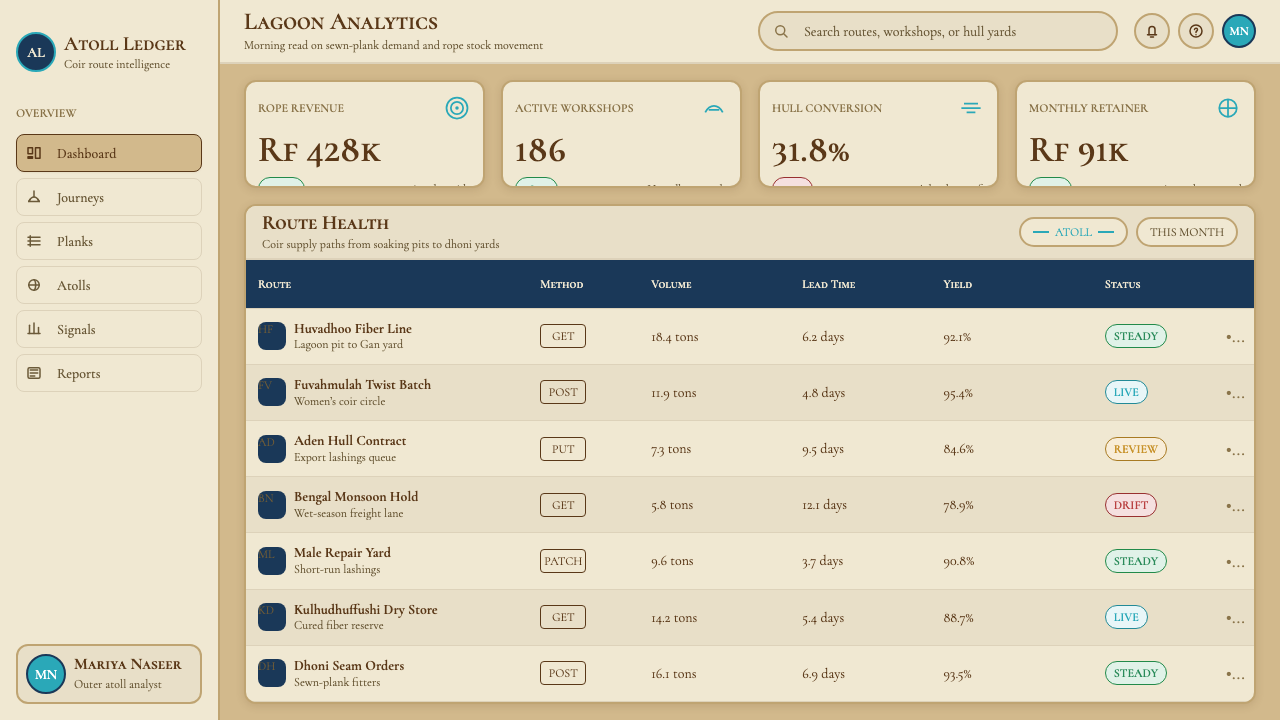The height and width of the screenshot is (720, 1280).
Task: Open more options for Aden Hull Contract
Action: pyautogui.click(x=1236, y=450)
